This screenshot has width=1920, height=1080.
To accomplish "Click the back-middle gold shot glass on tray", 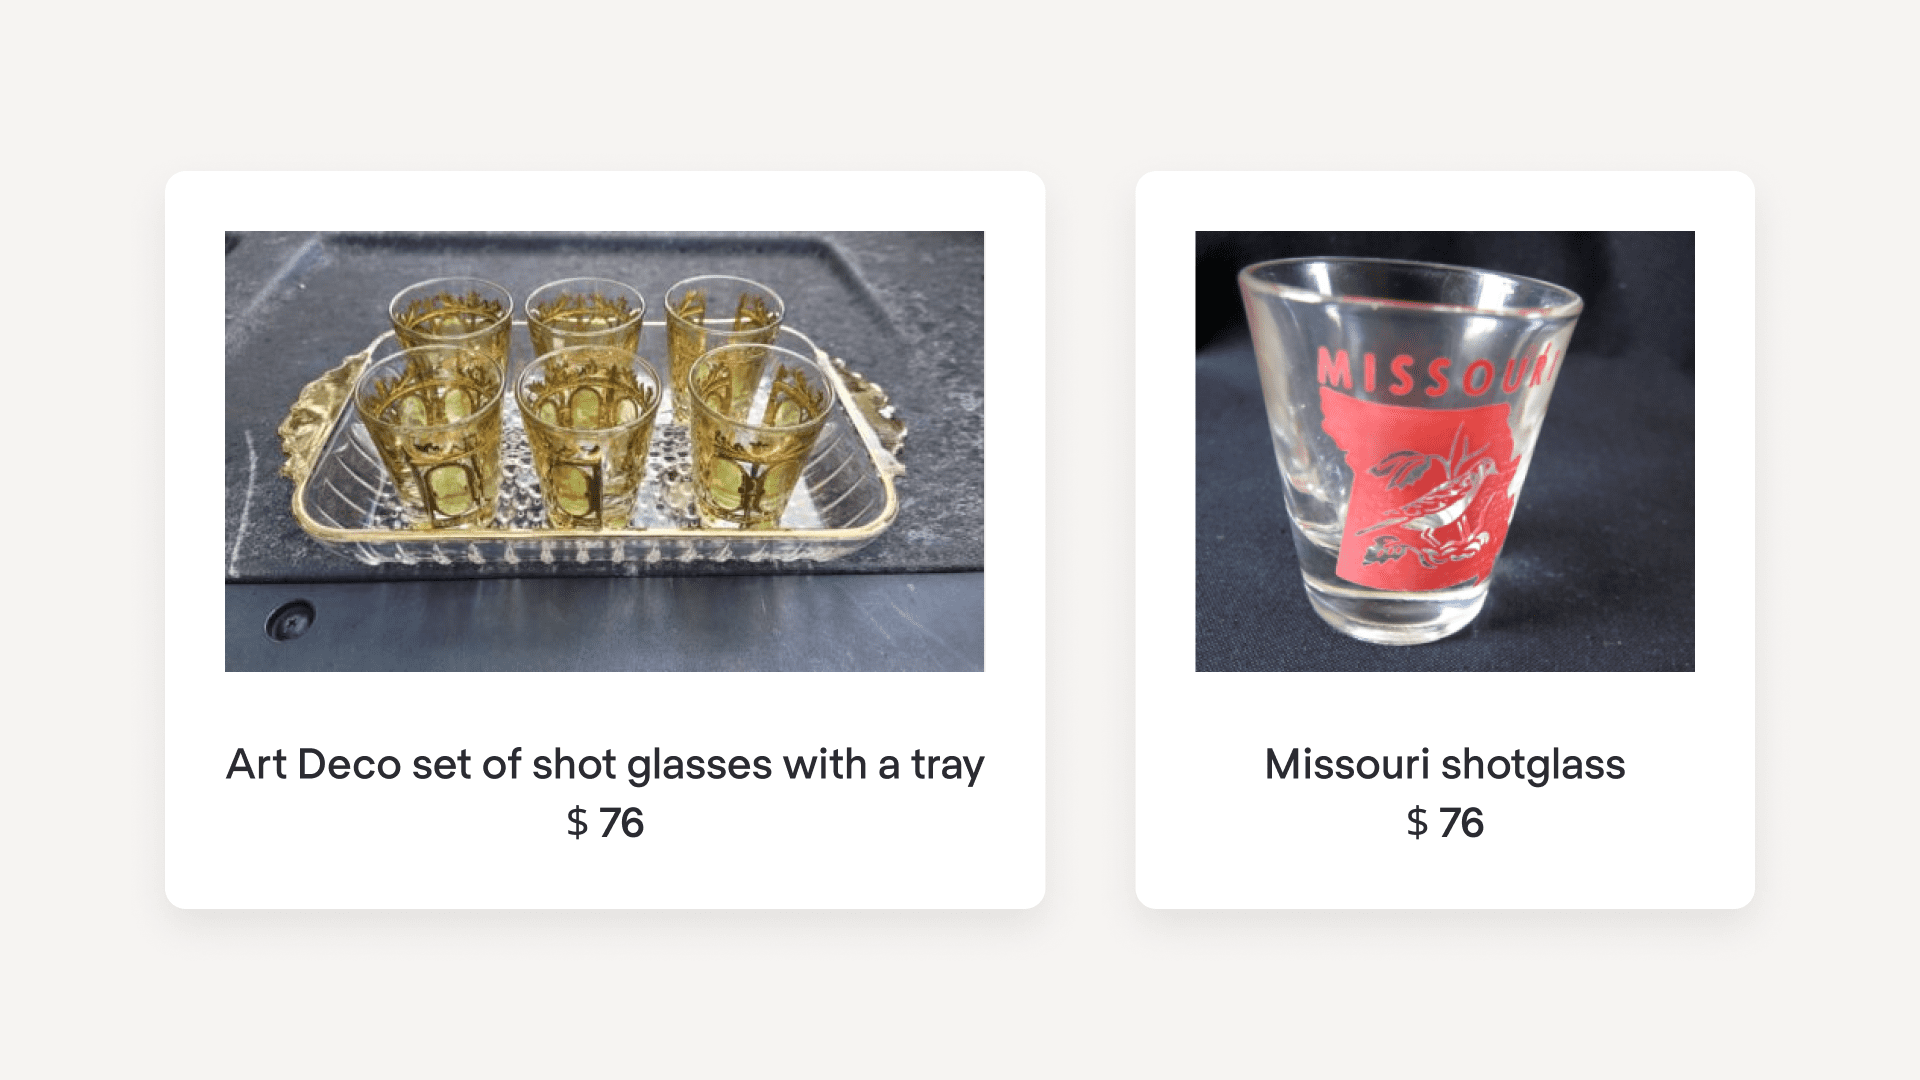I will pos(585,308).
